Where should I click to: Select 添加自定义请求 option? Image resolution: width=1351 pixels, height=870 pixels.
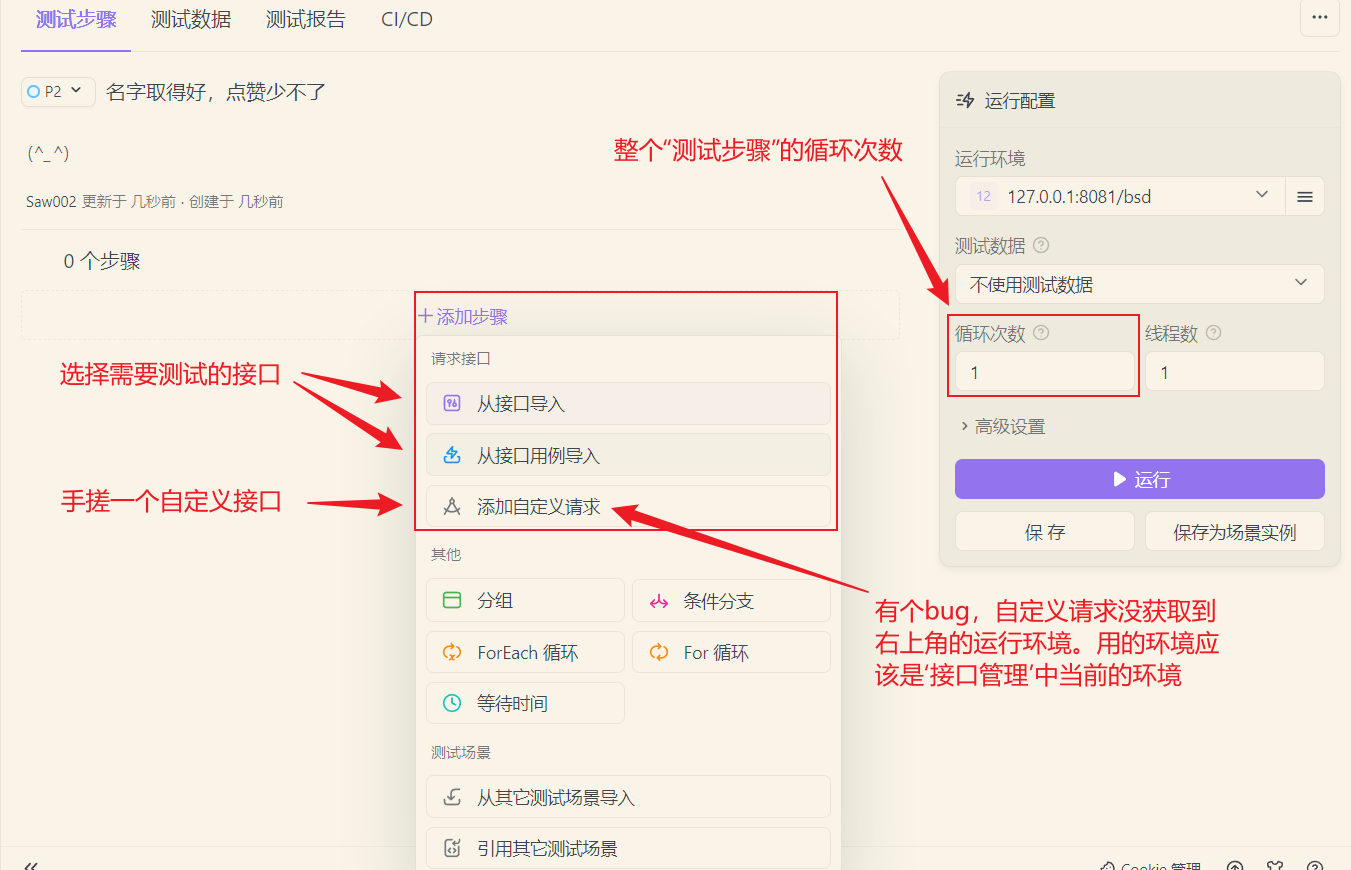[x=628, y=507]
